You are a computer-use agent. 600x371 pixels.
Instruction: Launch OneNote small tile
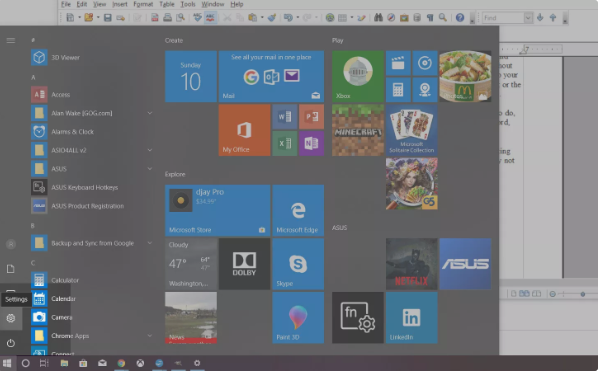click(311, 143)
